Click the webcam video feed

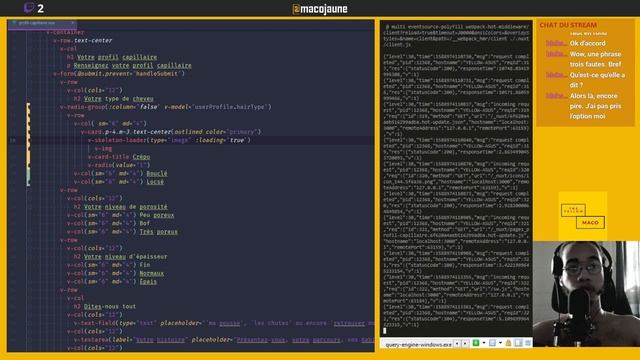586,294
